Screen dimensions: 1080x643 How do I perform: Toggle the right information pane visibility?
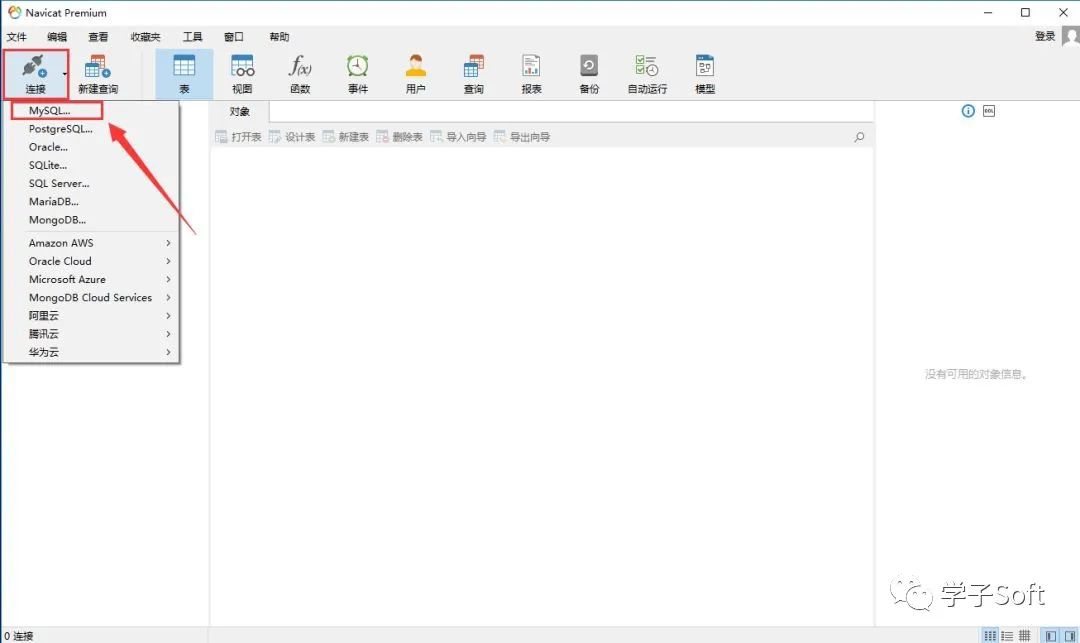click(1069, 635)
